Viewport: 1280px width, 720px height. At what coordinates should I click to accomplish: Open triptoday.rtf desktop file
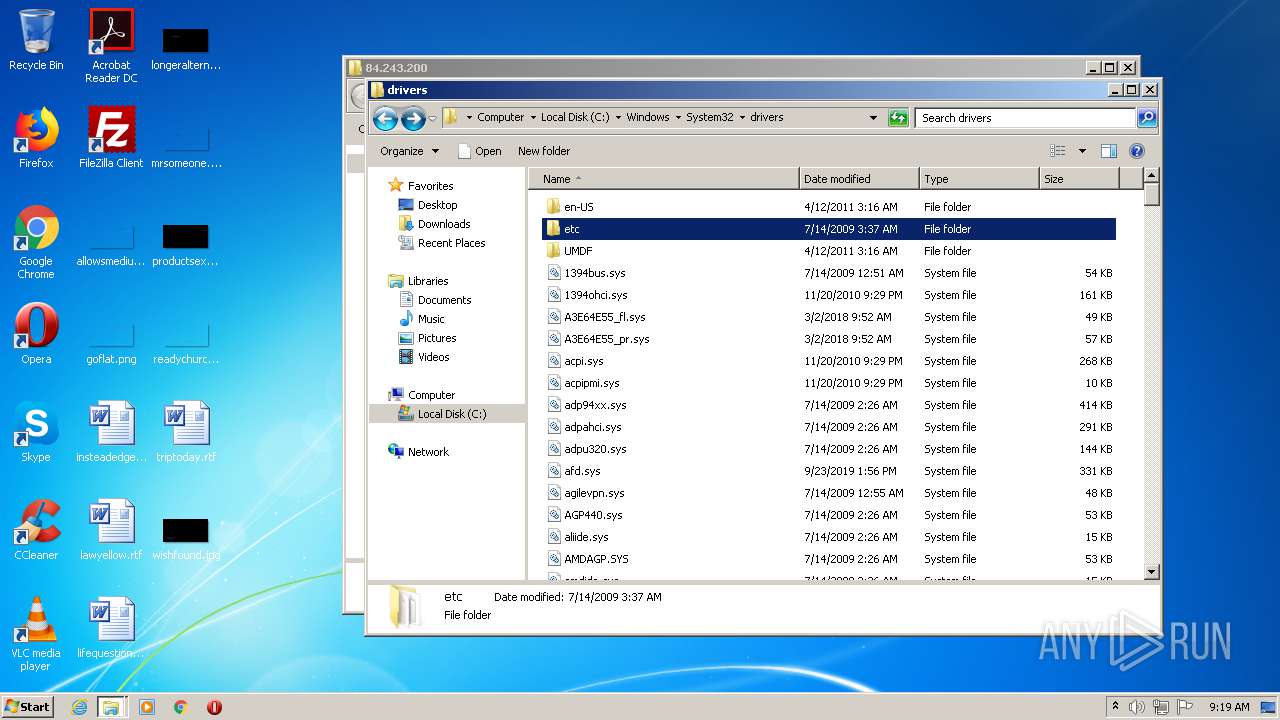point(186,432)
